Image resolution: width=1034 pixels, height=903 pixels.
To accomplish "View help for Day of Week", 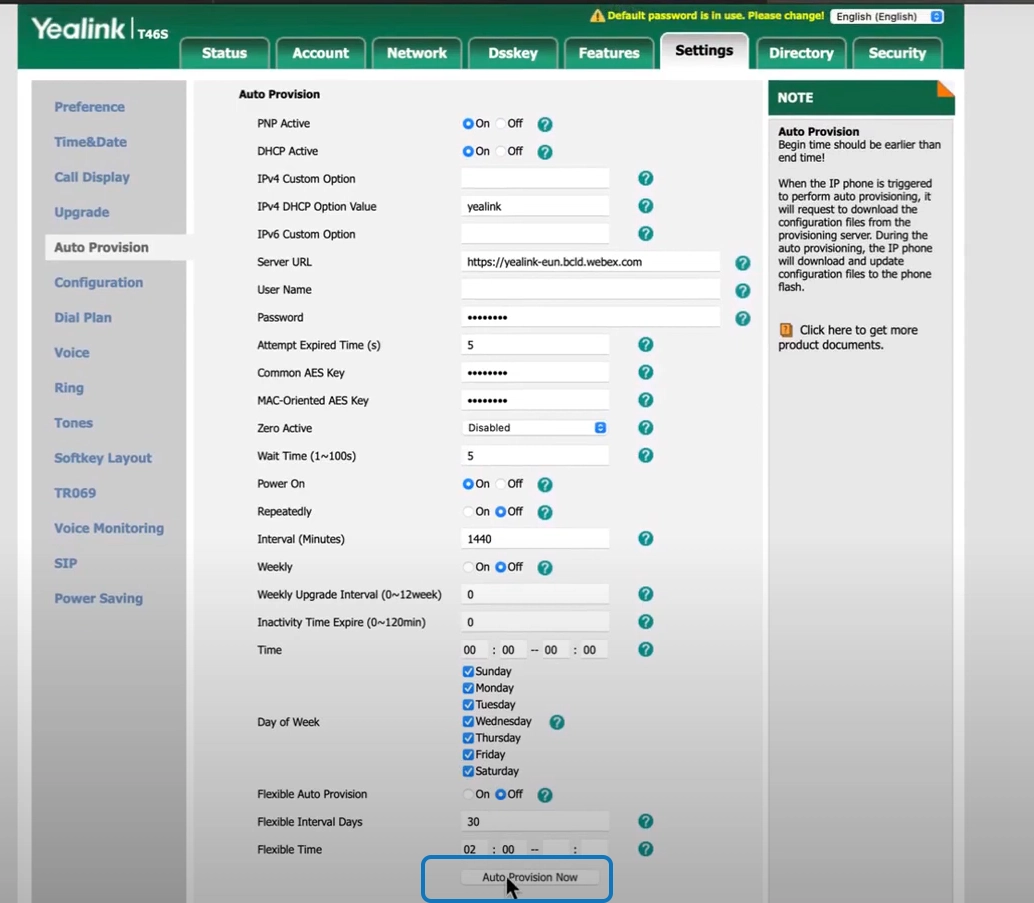I will (x=557, y=722).
